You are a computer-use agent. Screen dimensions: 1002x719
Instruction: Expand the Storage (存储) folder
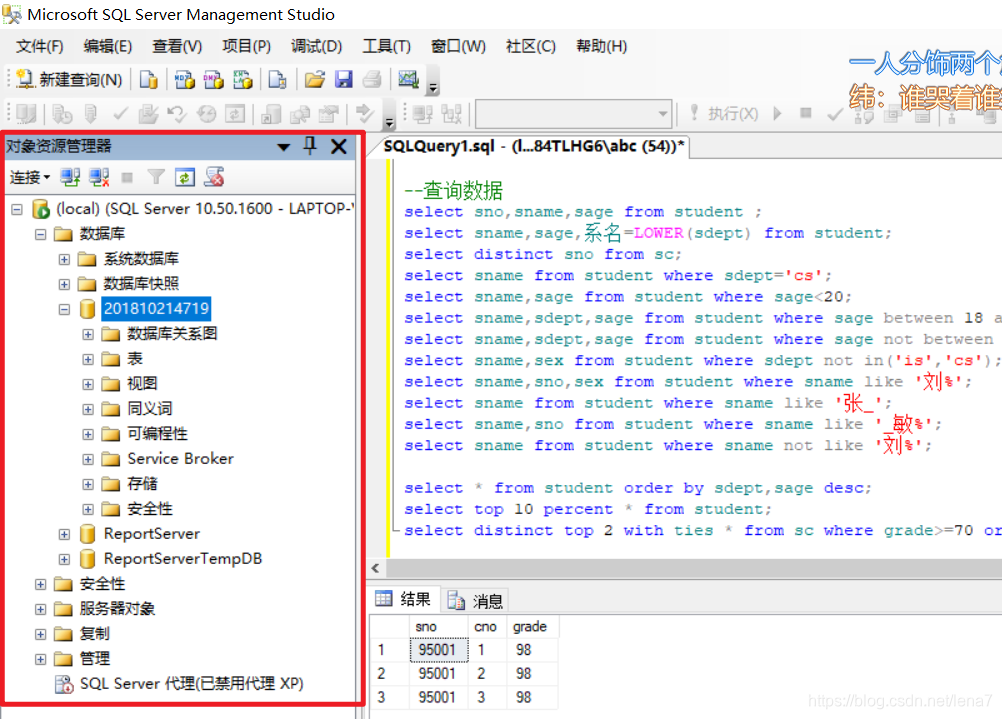pyautogui.click(x=88, y=484)
